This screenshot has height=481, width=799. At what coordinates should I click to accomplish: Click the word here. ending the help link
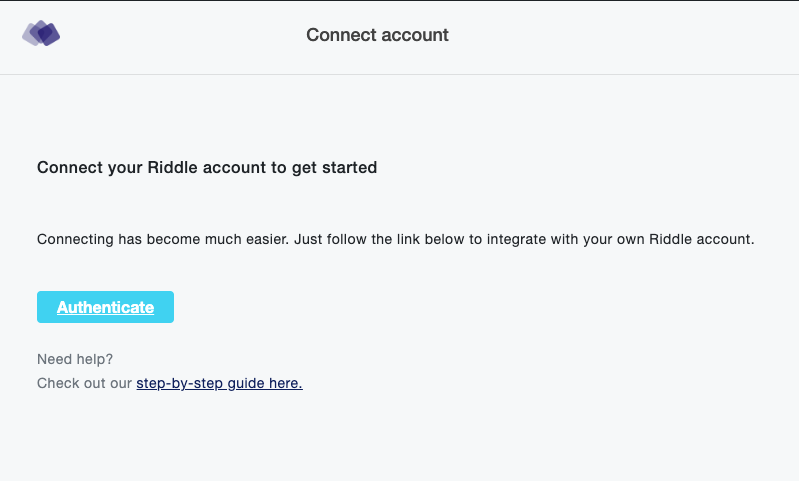click(286, 383)
